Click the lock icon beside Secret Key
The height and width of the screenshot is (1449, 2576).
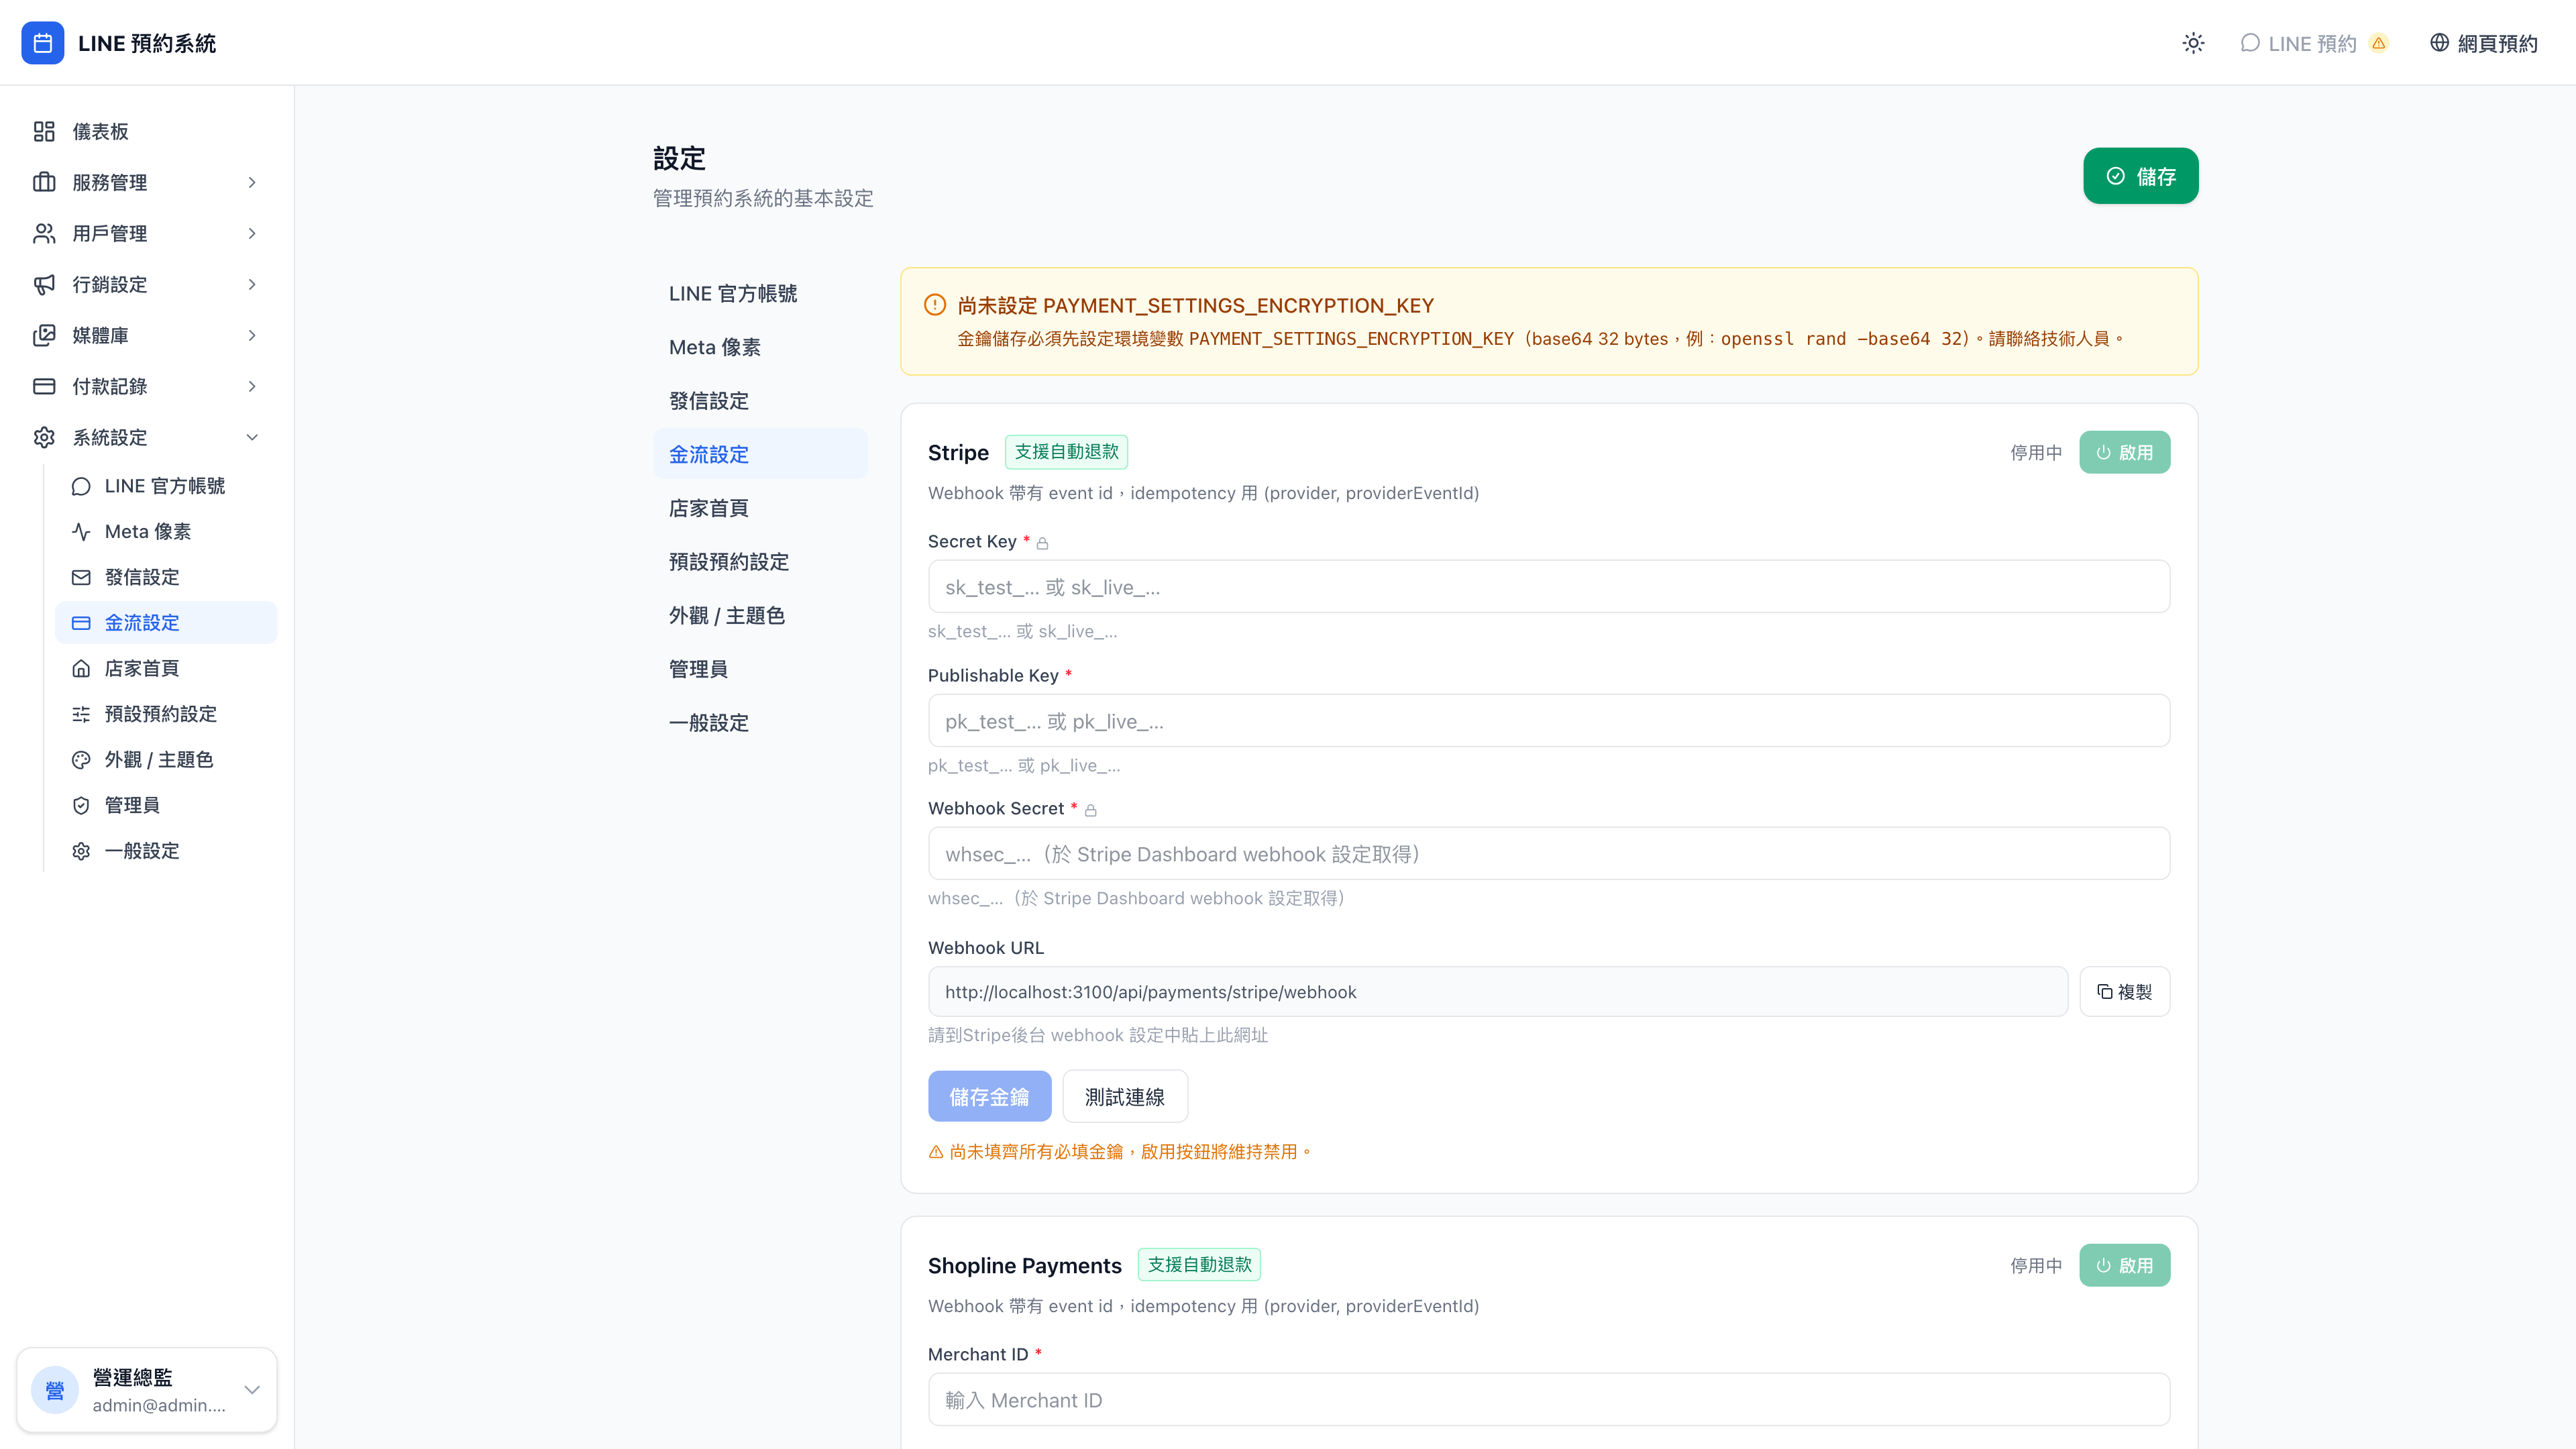(x=1042, y=543)
